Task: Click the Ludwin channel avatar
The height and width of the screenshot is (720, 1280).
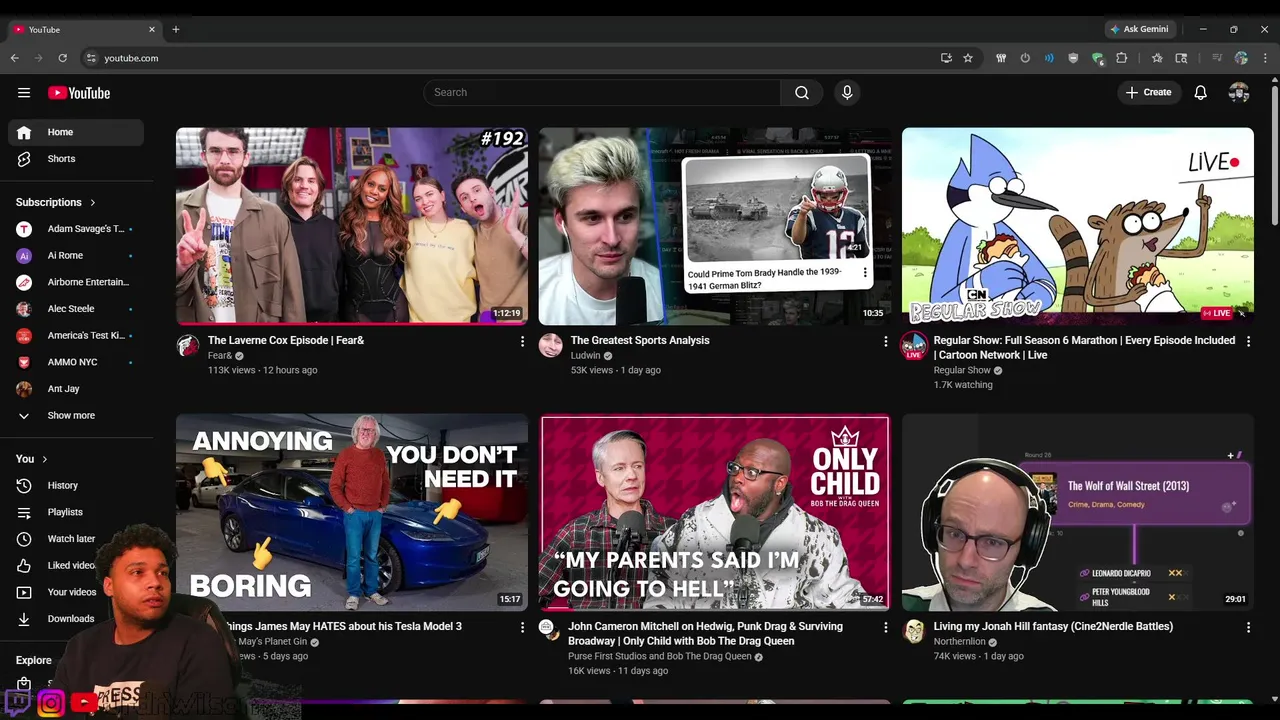Action: [x=551, y=346]
